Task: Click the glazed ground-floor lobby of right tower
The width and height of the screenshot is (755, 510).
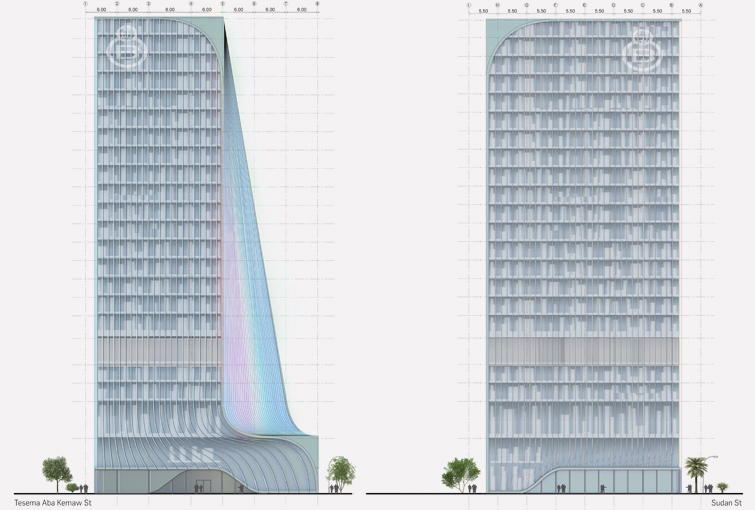Action: point(610,480)
